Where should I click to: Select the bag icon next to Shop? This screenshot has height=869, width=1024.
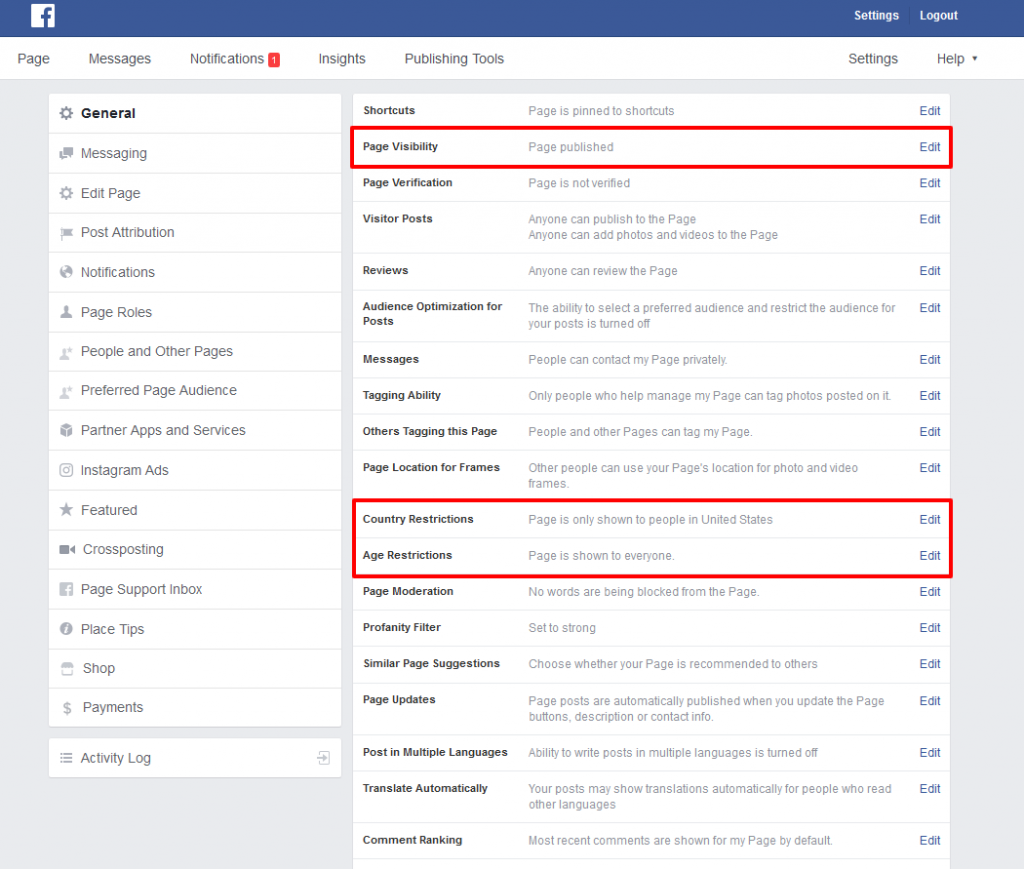pos(65,668)
